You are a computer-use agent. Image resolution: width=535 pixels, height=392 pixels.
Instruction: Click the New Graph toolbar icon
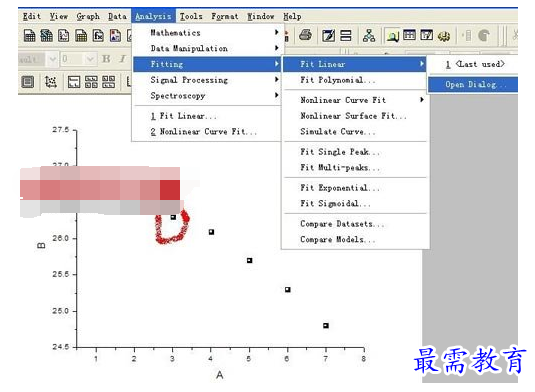click(x=64, y=35)
